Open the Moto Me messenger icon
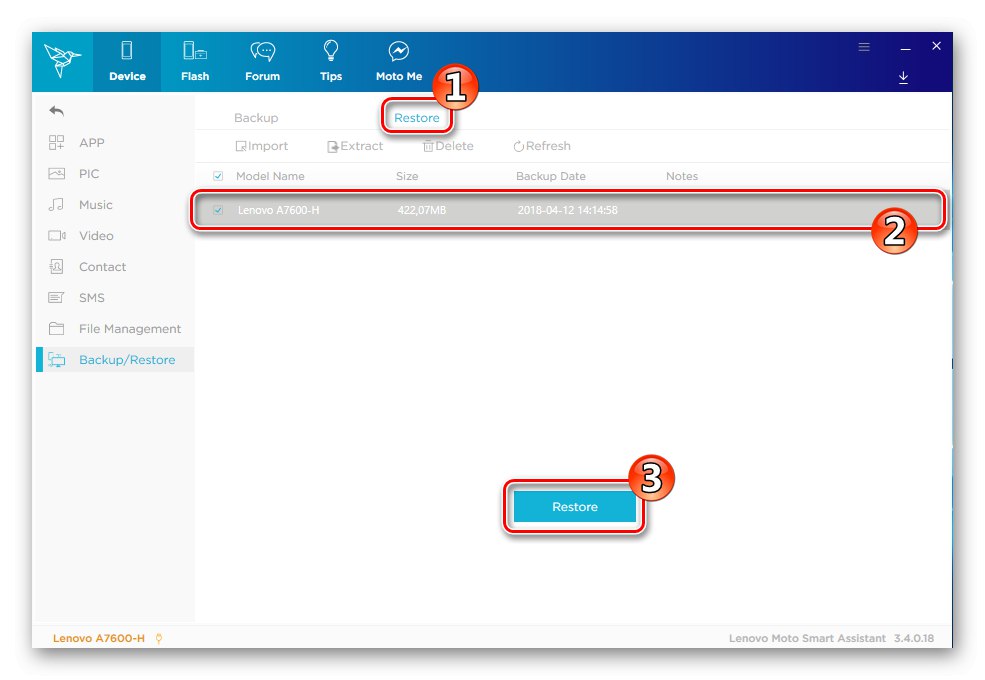This screenshot has width=985, height=680. pos(399,51)
